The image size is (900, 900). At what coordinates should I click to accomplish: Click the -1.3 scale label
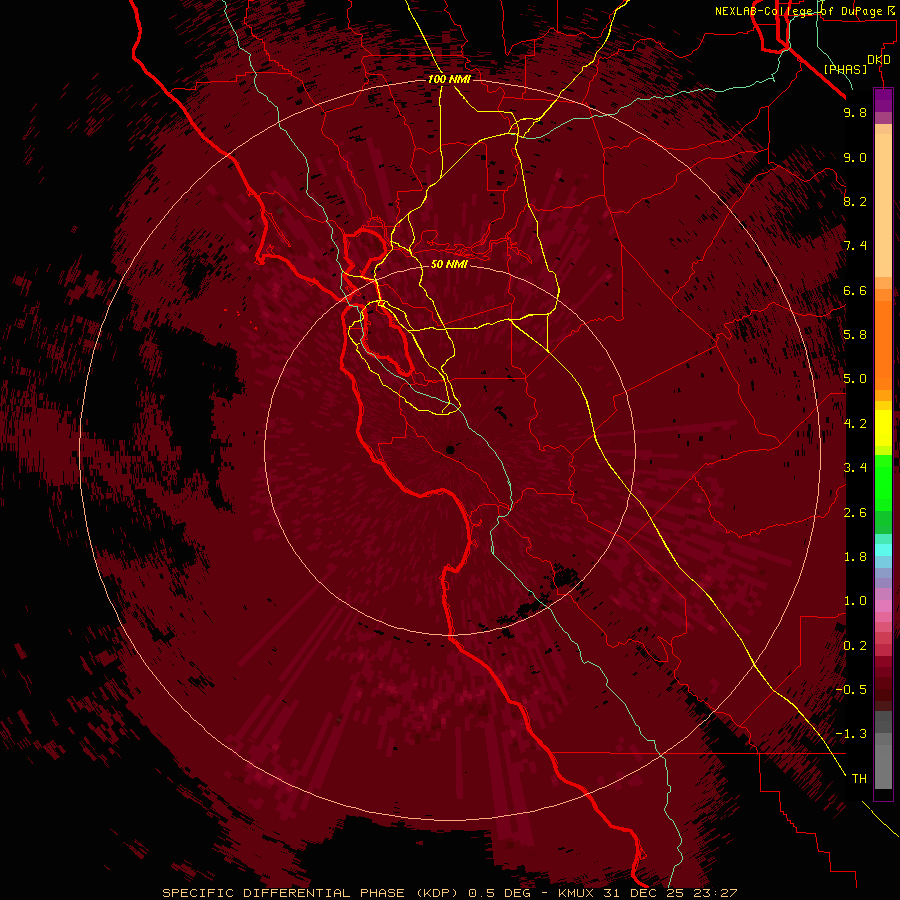[x=851, y=734]
